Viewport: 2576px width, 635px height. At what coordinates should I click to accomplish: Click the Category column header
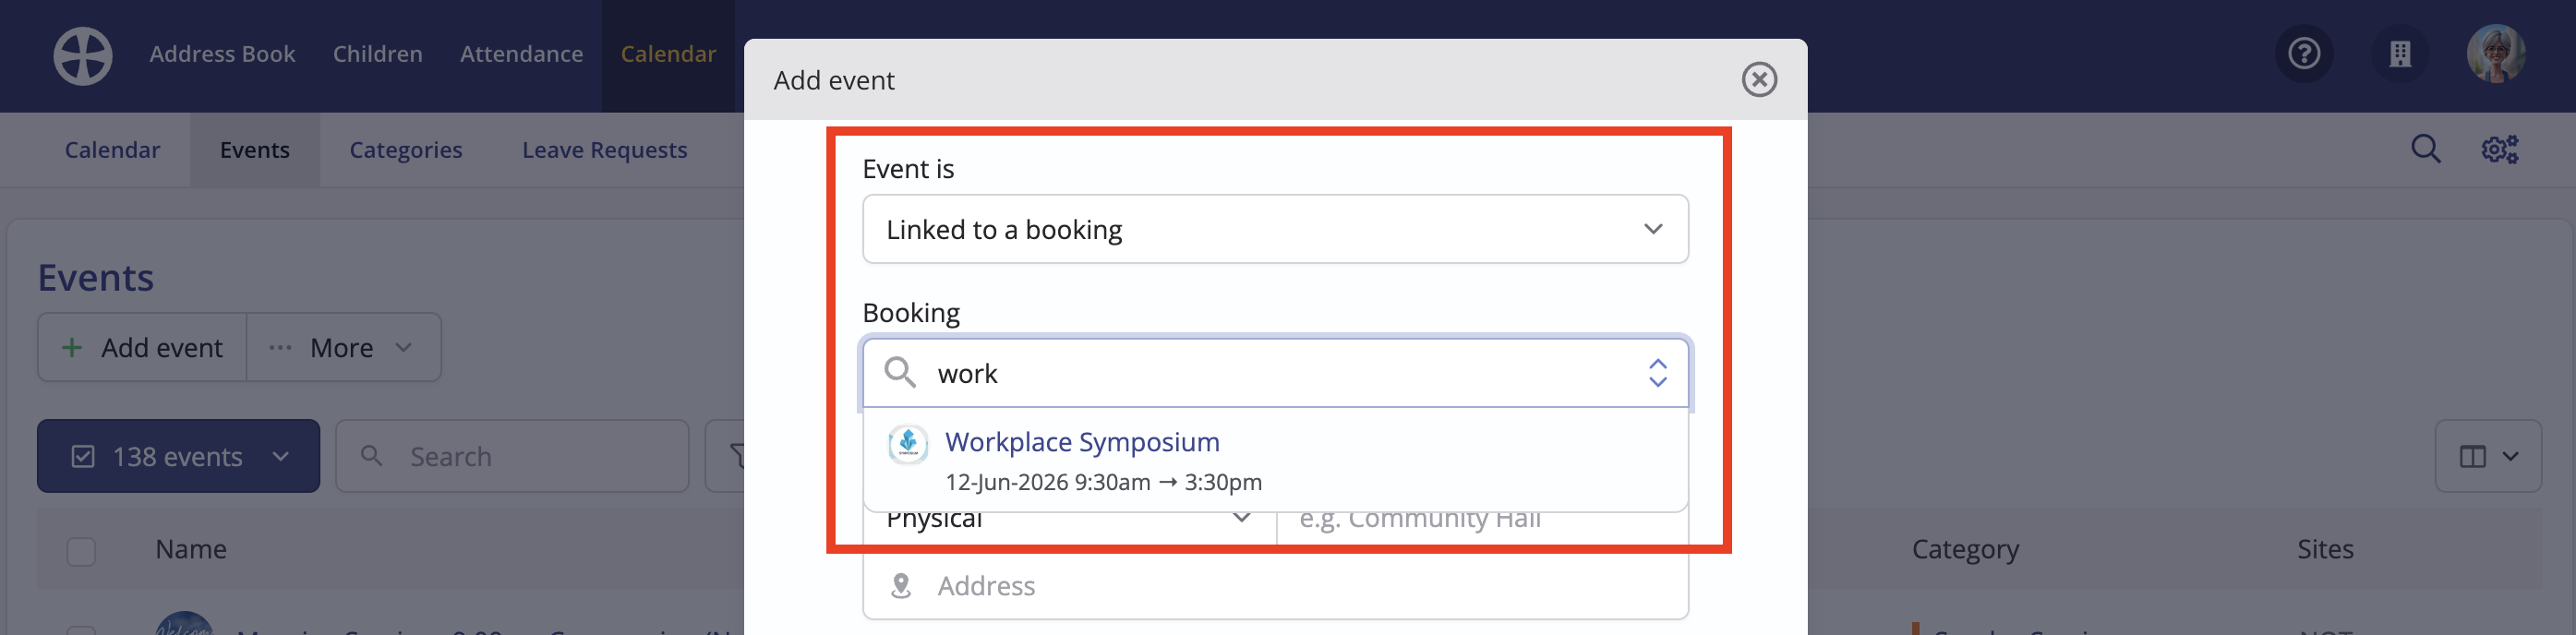1965,550
